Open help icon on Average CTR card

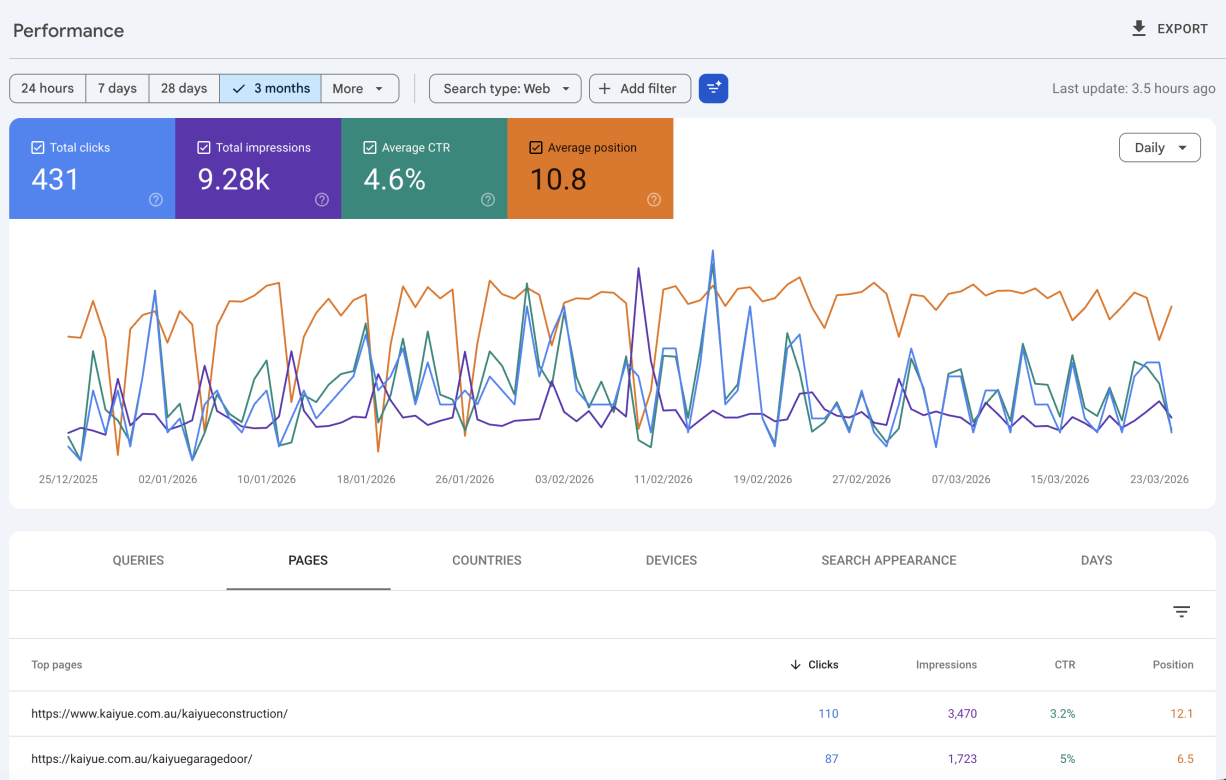488,199
